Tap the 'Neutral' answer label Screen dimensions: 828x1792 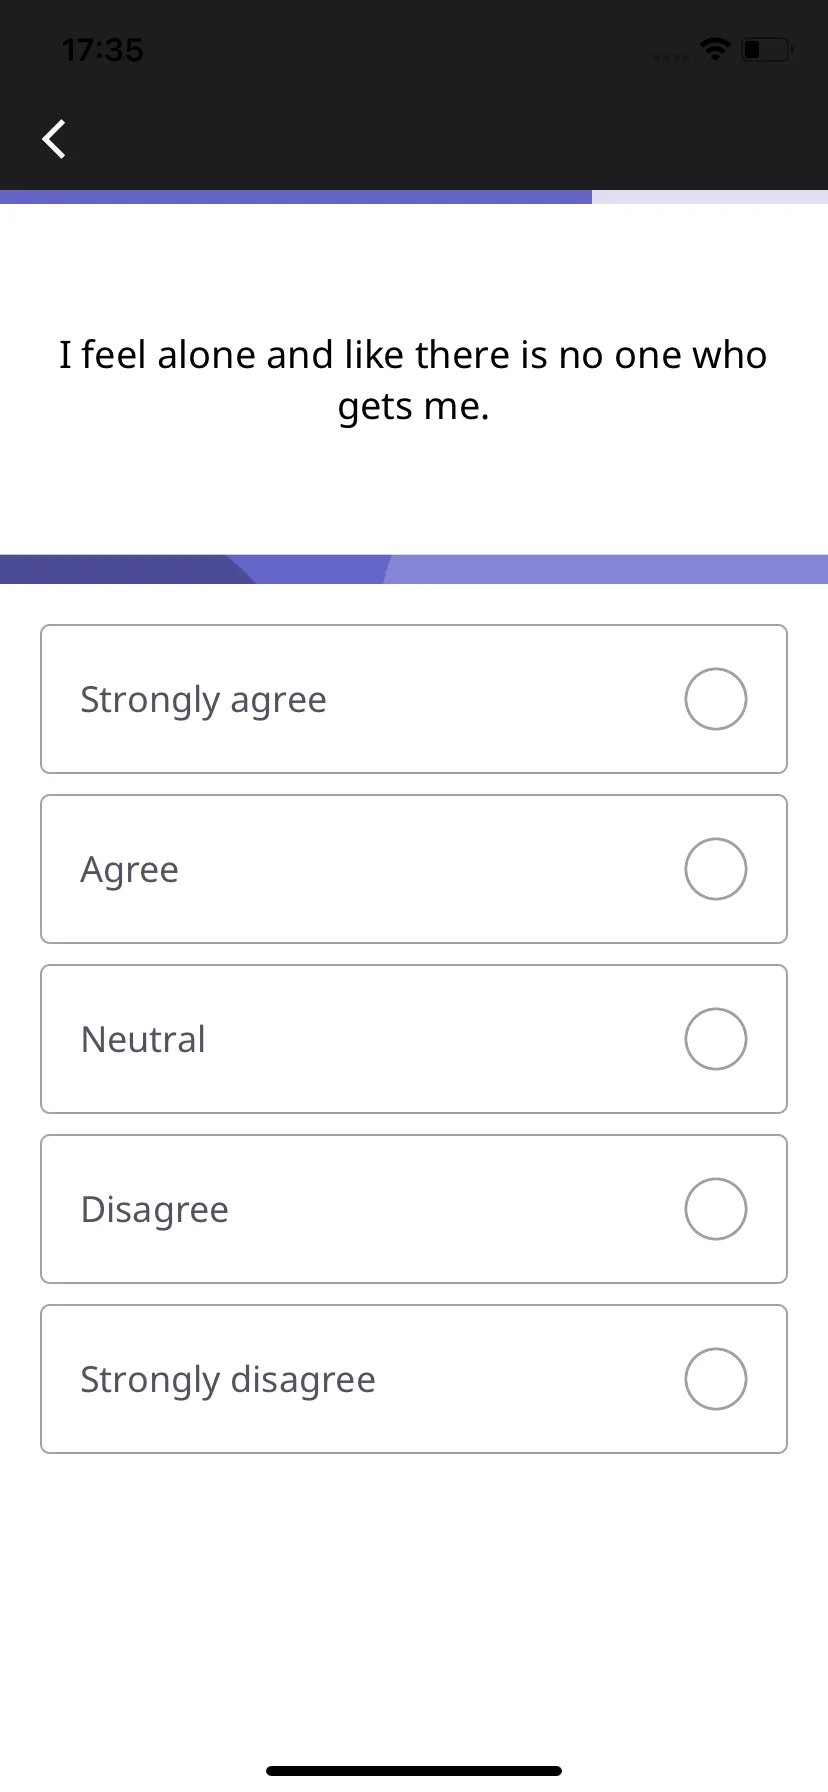(x=143, y=1039)
